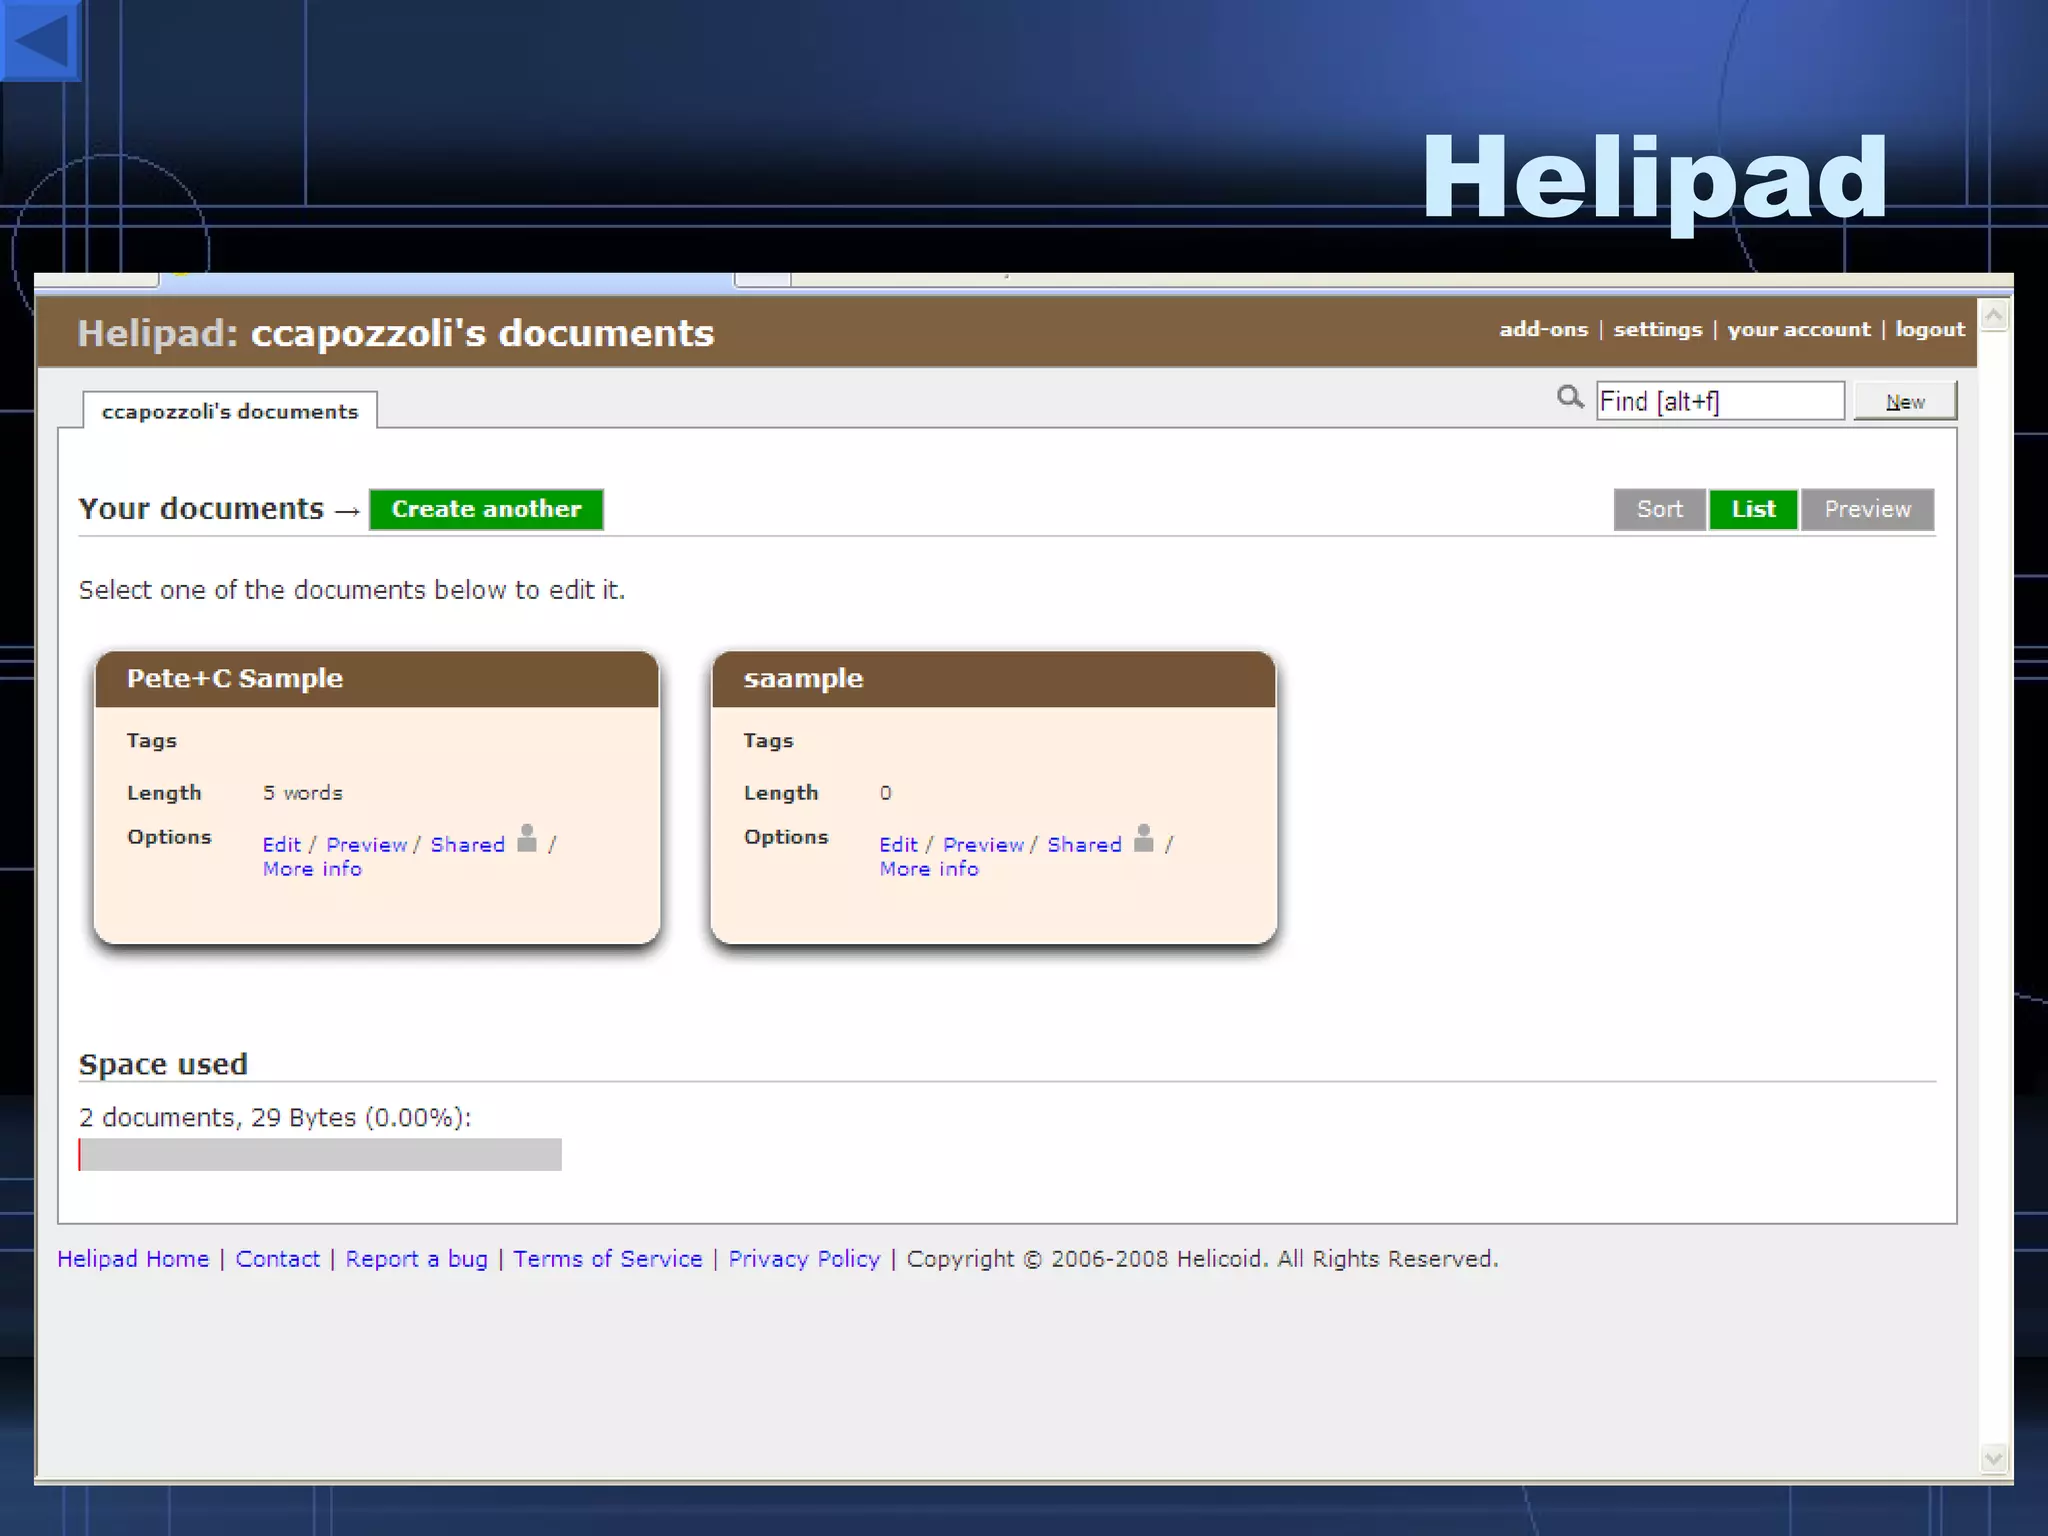The width and height of the screenshot is (2048, 1536).
Task: Click the 'Space used' heading
Action: tap(163, 1064)
